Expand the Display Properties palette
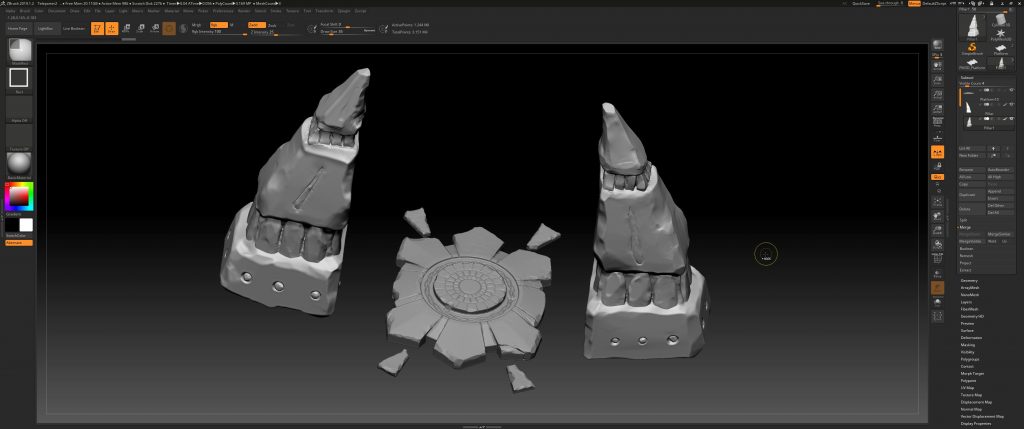This screenshot has width=1024, height=429. 974,424
